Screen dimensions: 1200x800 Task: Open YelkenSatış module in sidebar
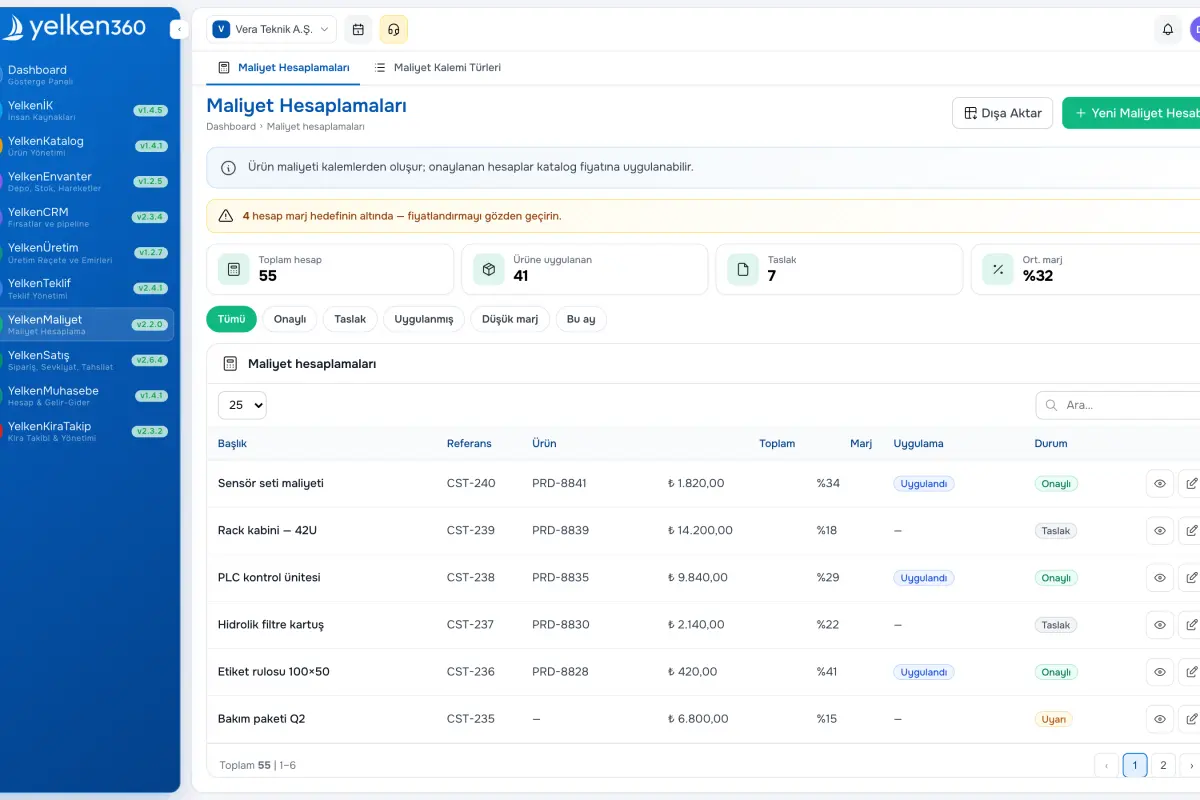pos(87,360)
